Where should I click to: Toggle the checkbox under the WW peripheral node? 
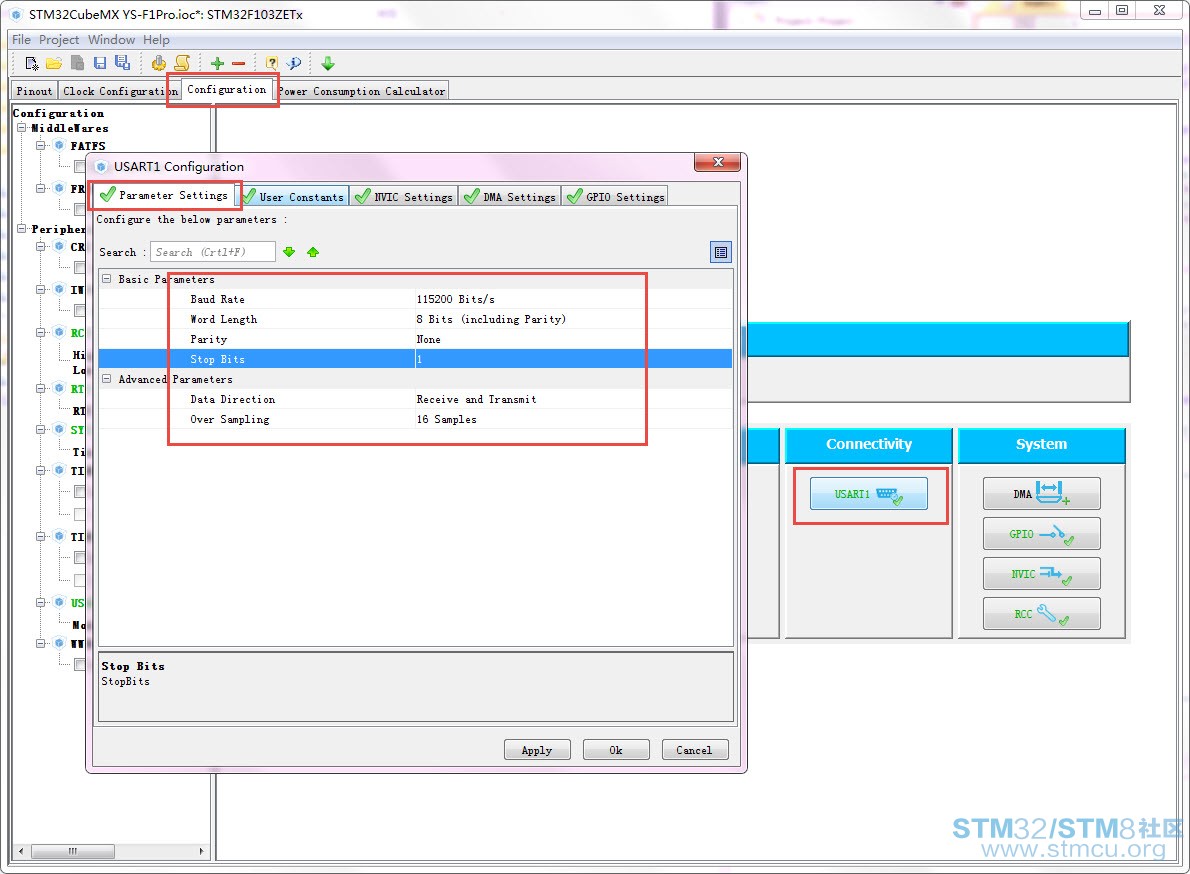80,665
